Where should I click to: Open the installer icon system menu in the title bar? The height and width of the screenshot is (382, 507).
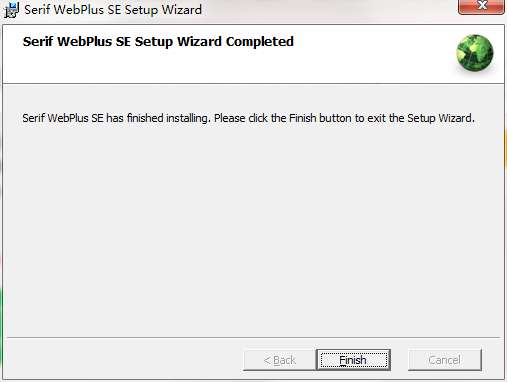[11, 10]
